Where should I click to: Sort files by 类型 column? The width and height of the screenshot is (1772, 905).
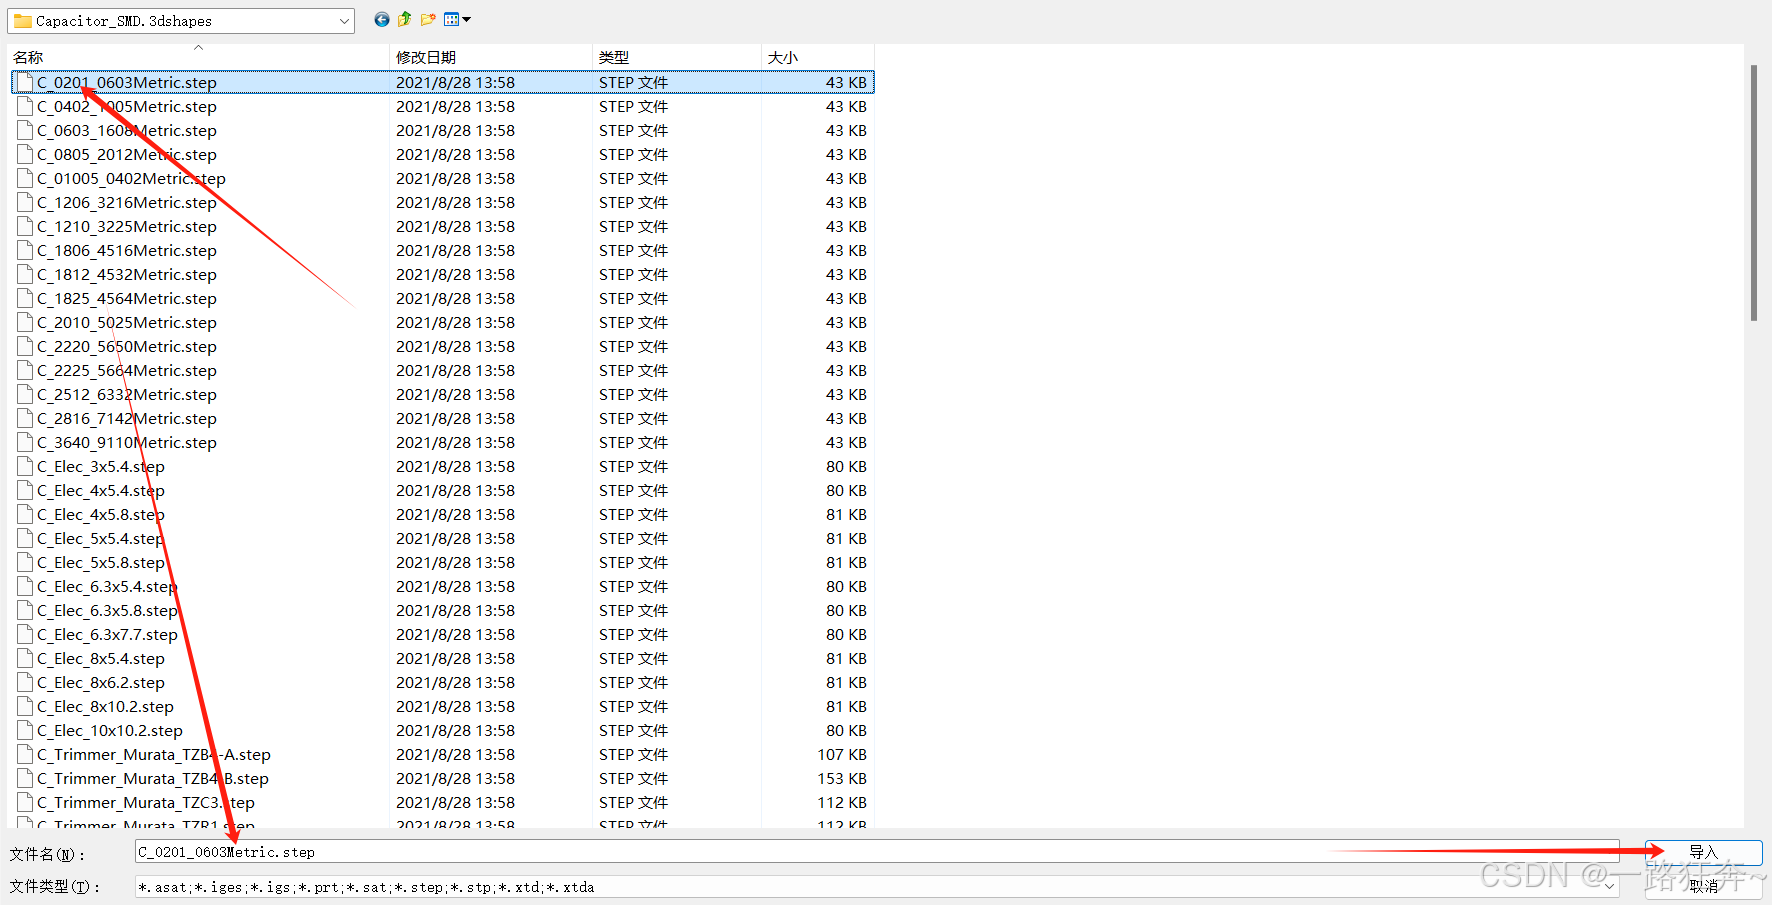click(676, 57)
